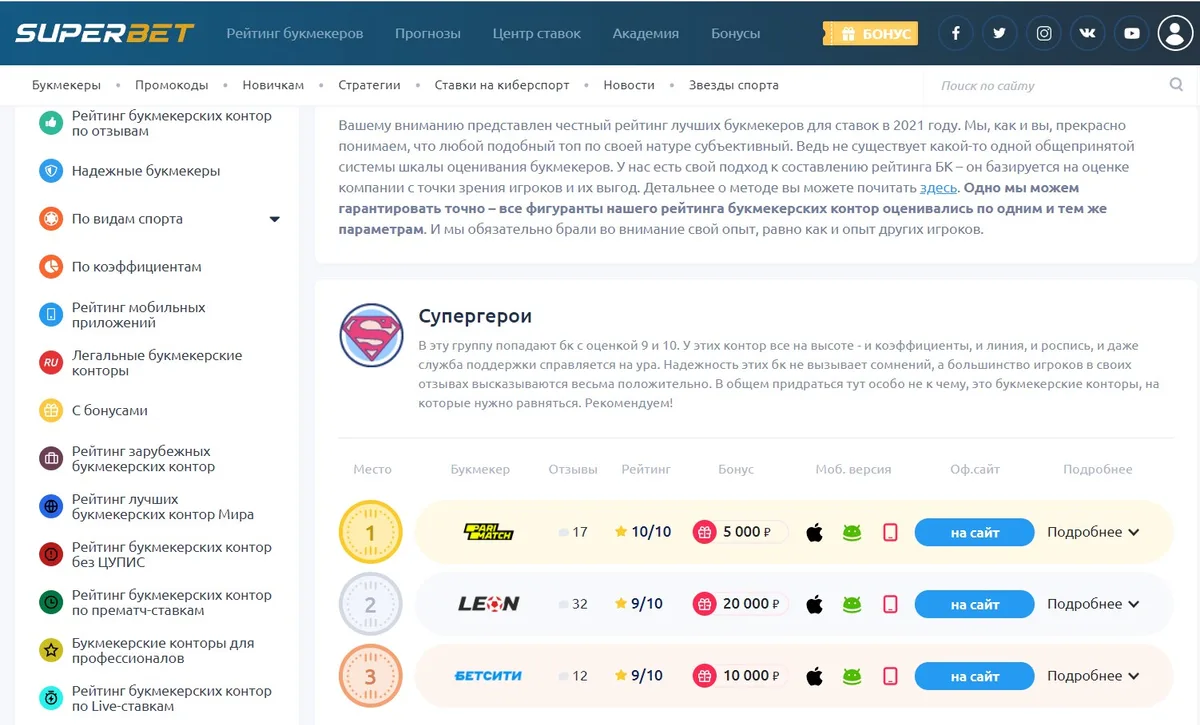Click the Betcity bookmaker logo
Viewport: 1200px width, 725px height.
pyautogui.click(x=488, y=676)
